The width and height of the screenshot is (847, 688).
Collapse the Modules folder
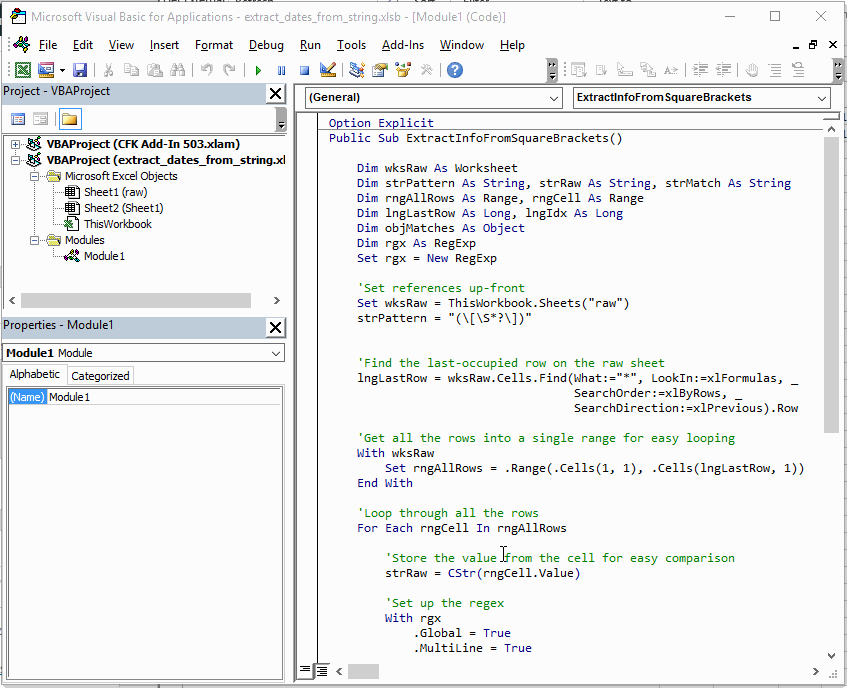(x=34, y=240)
